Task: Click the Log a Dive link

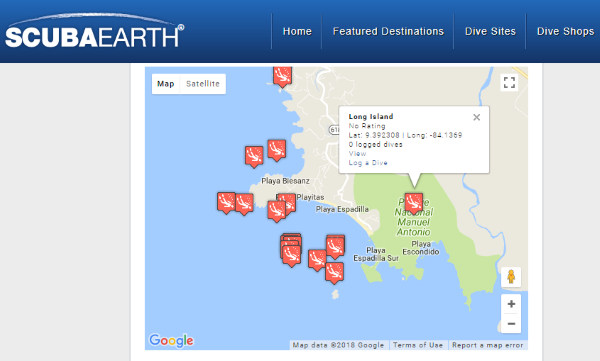Action: pyautogui.click(x=368, y=163)
